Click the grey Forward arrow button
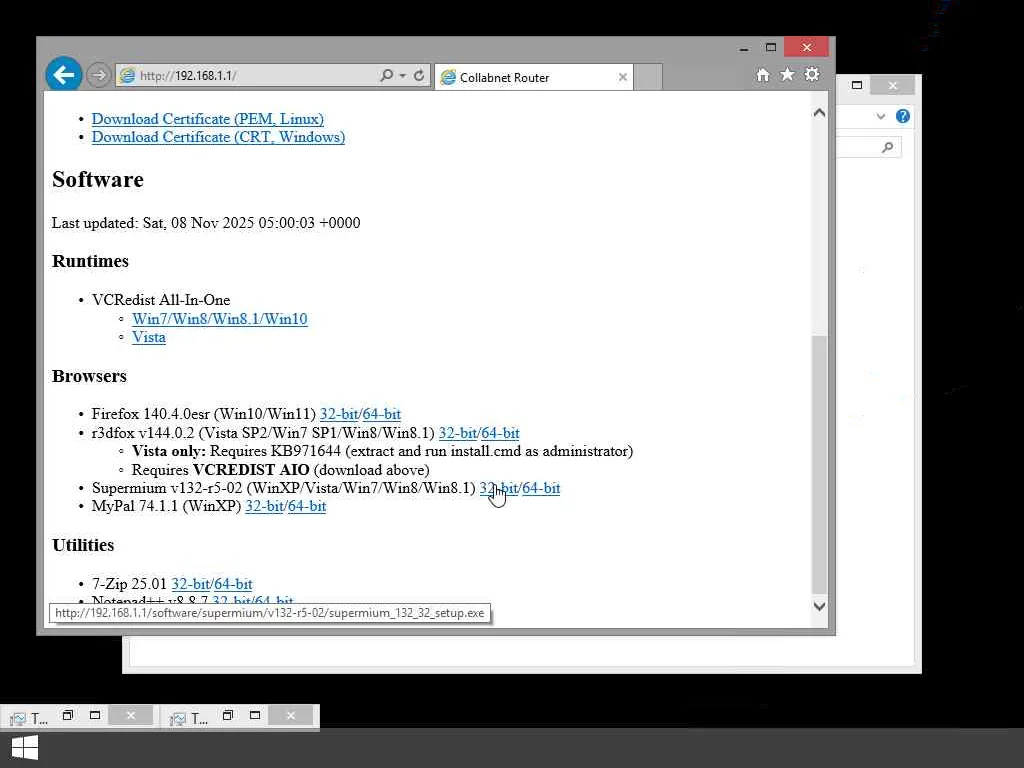 pos(99,75)
